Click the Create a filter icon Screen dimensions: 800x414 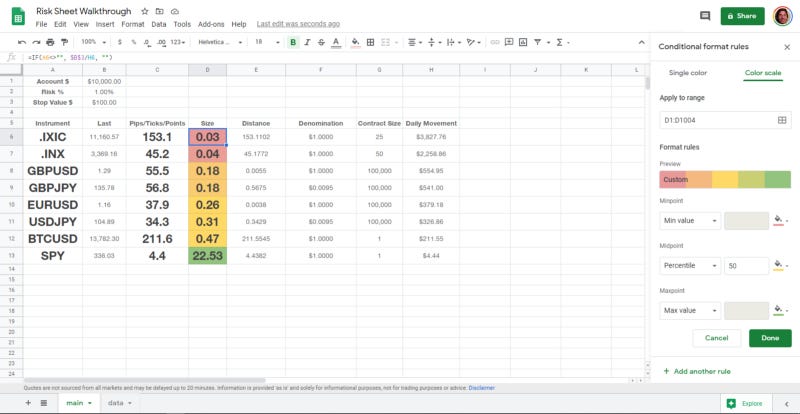[537, 42]
